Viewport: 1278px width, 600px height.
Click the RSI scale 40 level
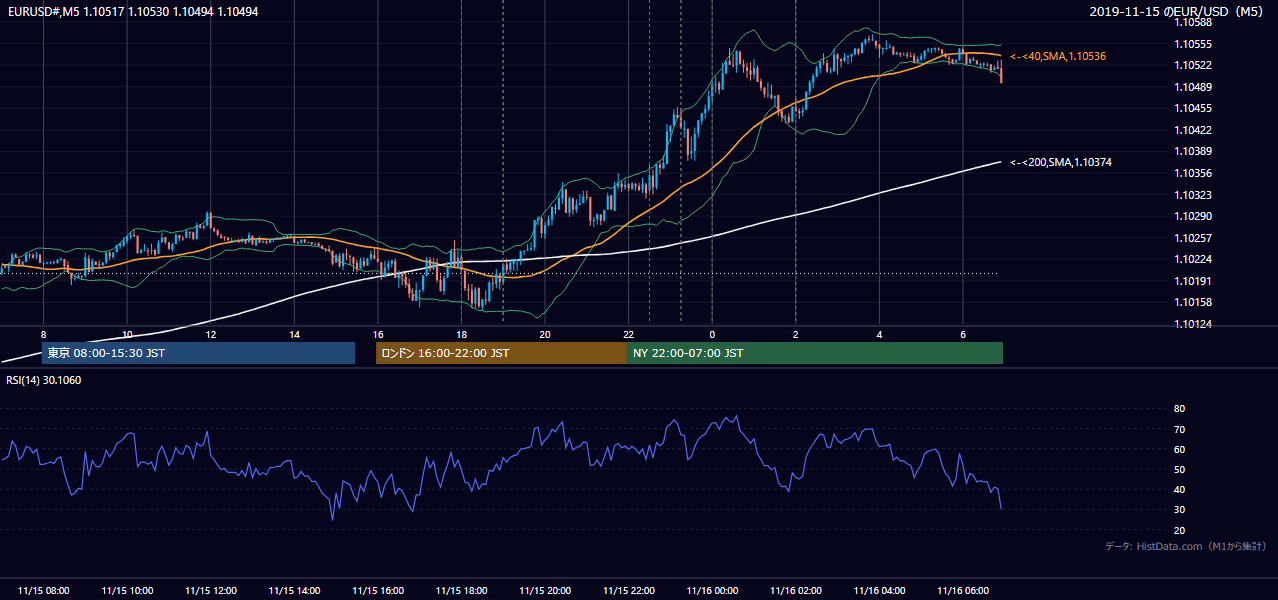[1180, 489]
